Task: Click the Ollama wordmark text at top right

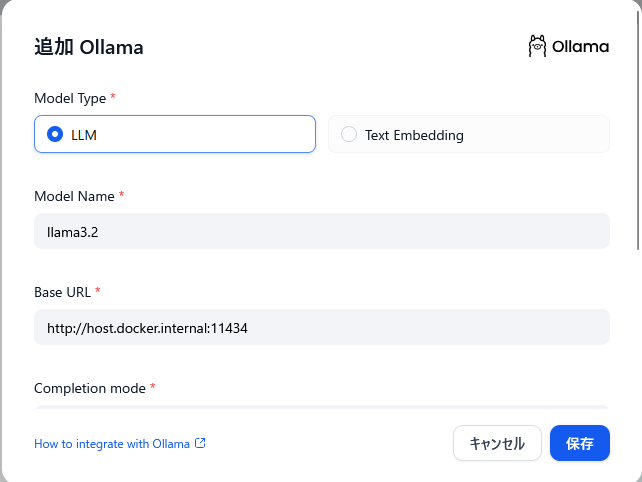Action: 580,46
